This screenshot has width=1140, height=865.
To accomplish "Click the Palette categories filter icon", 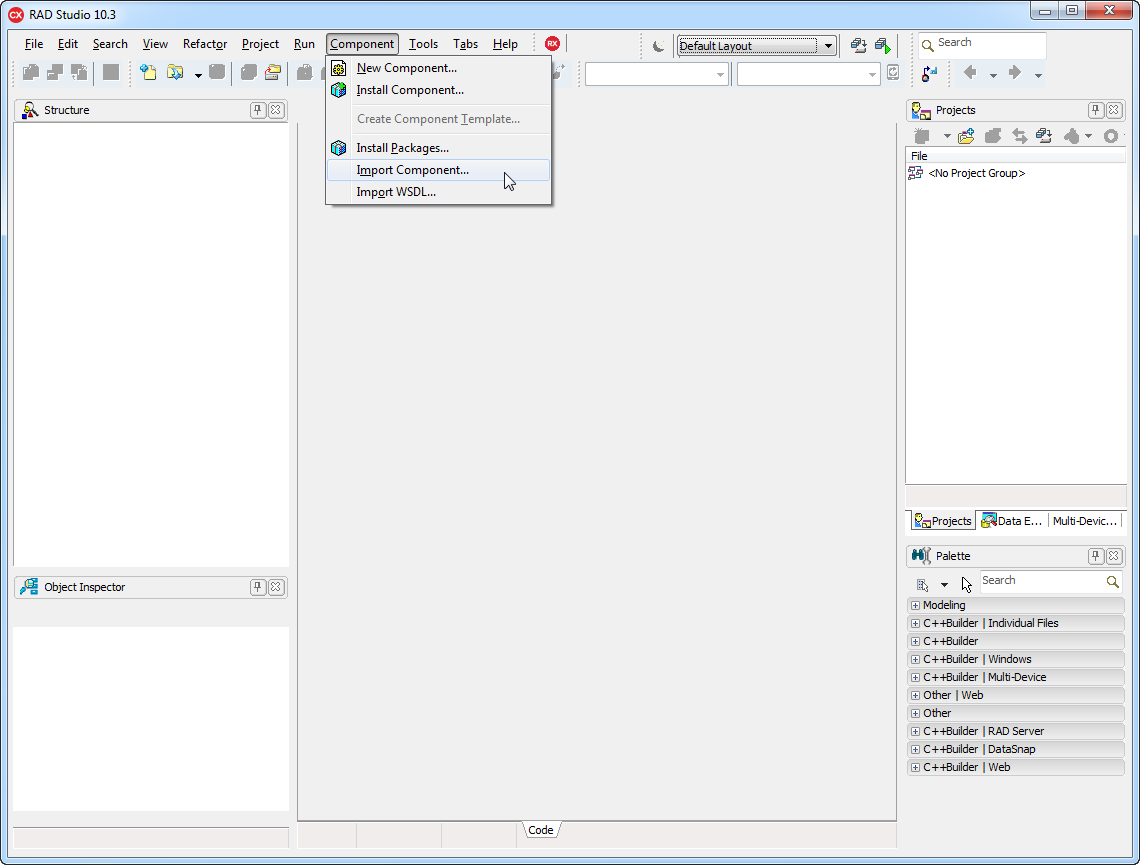I will 923,584.
